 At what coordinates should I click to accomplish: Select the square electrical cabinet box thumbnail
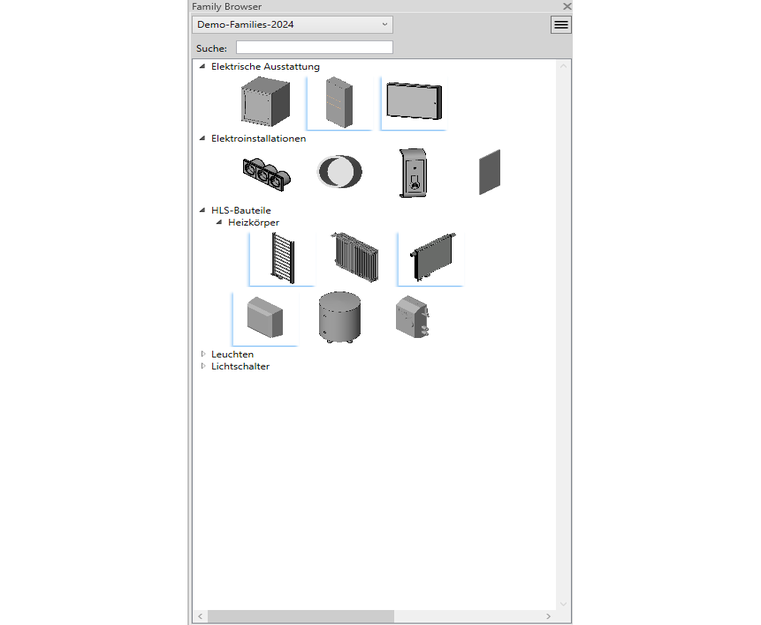pos(265,102)
